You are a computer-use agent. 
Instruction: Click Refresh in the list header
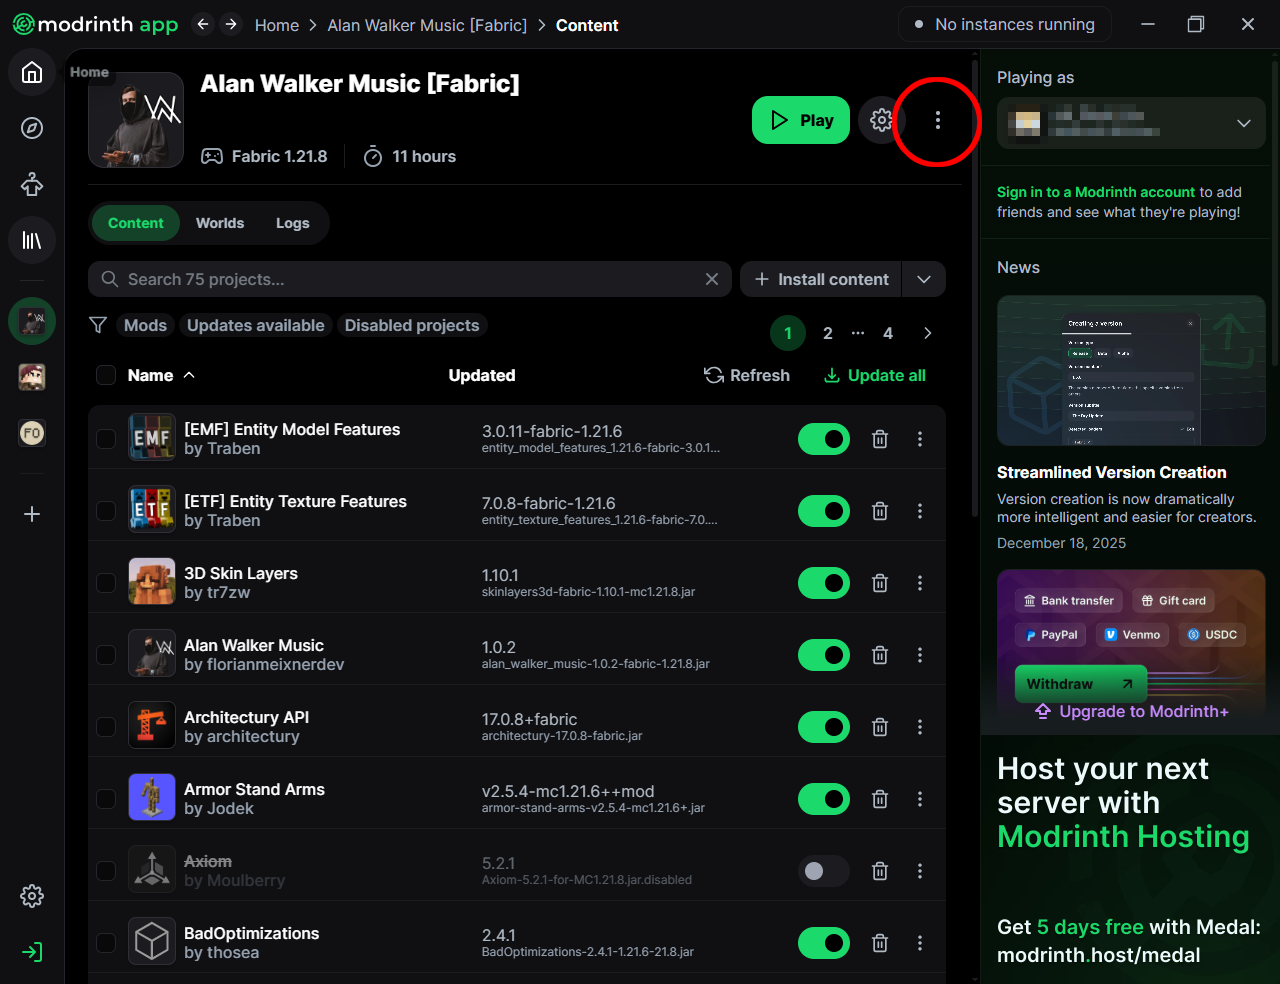point(747,375)
